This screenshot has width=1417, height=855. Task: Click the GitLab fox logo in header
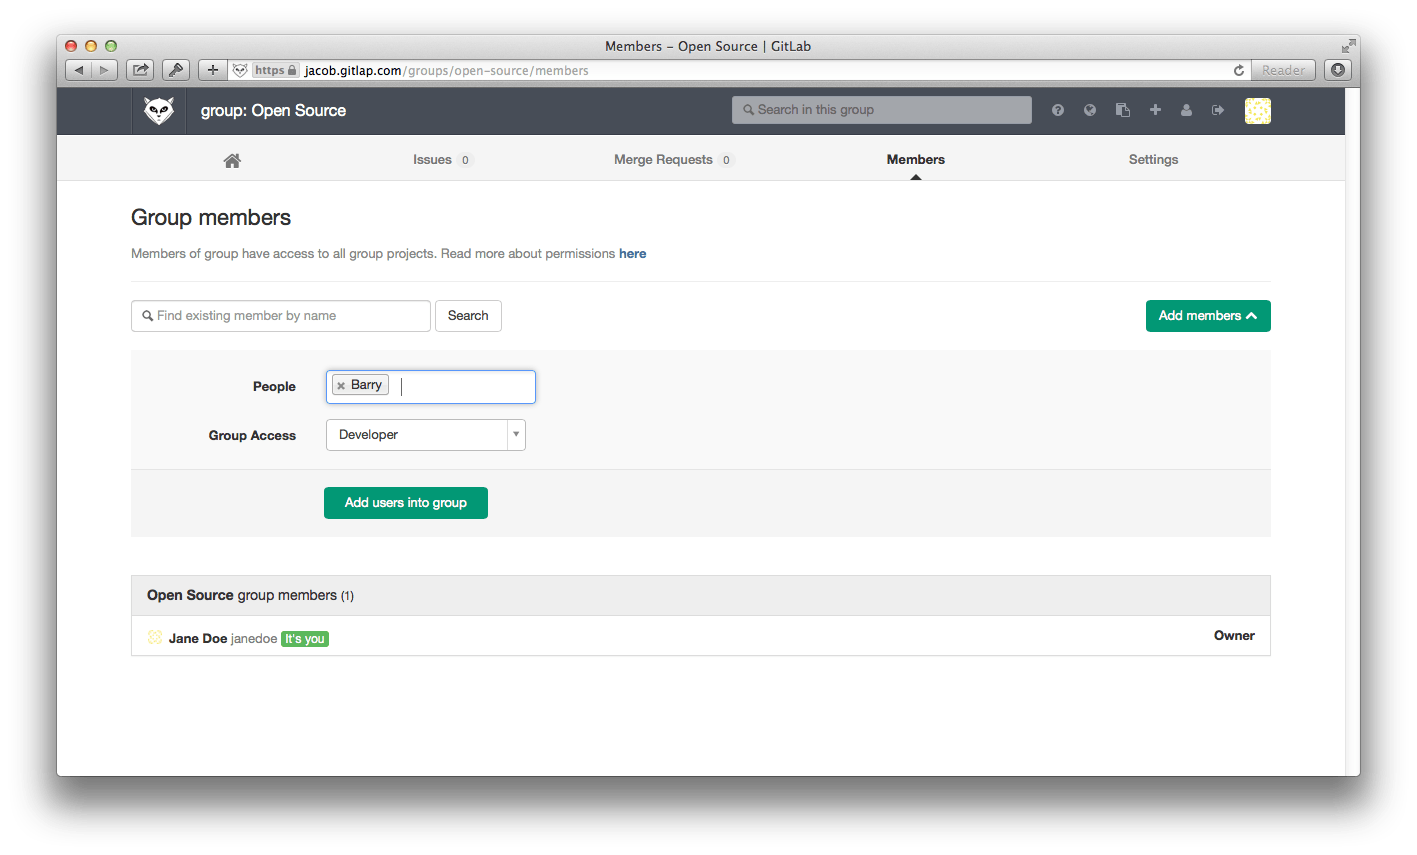coord(159,111)
